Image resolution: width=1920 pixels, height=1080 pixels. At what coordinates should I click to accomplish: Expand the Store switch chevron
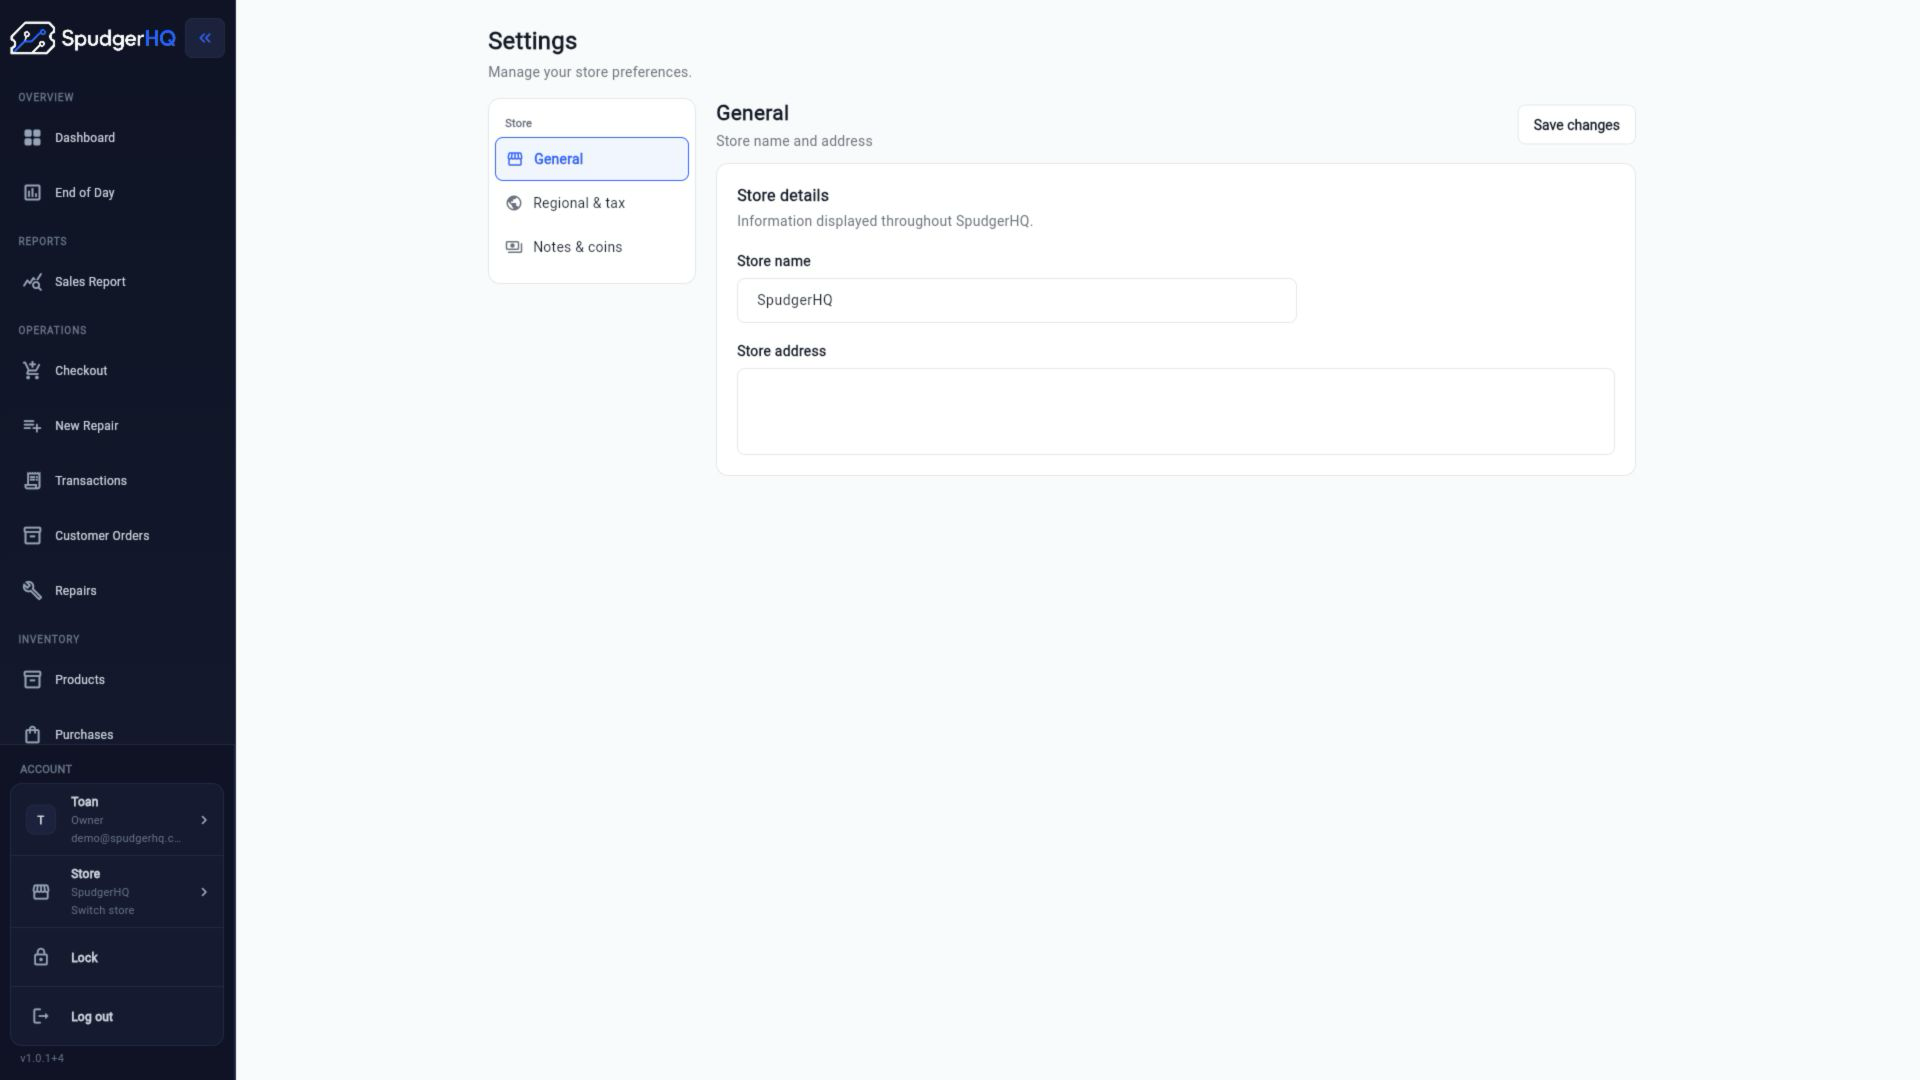(204, 892)
